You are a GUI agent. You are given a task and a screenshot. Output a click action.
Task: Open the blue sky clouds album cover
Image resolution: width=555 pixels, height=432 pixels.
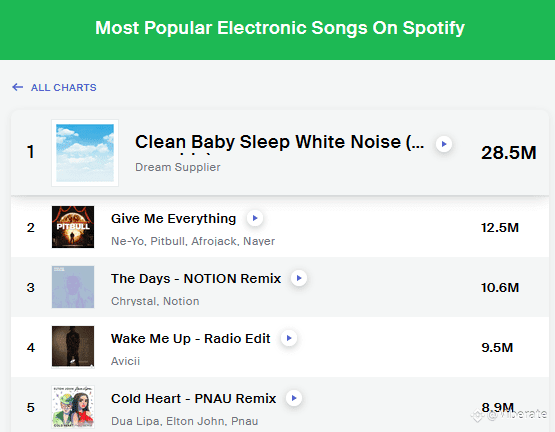(85, 153)
